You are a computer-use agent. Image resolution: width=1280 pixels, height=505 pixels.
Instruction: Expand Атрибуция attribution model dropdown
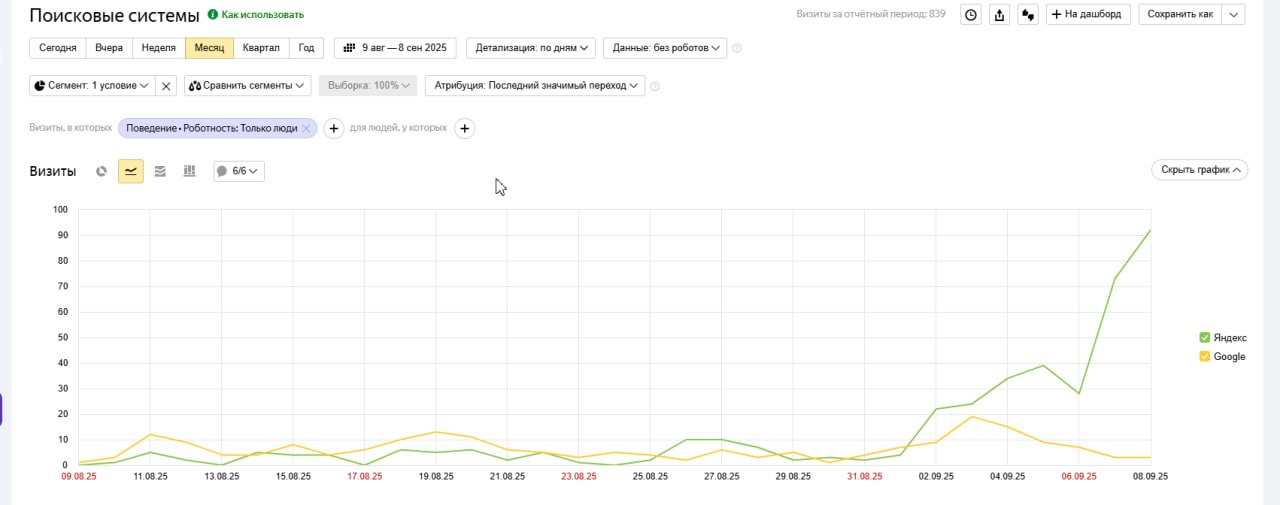pyautogui.click(x=535, y=86)
